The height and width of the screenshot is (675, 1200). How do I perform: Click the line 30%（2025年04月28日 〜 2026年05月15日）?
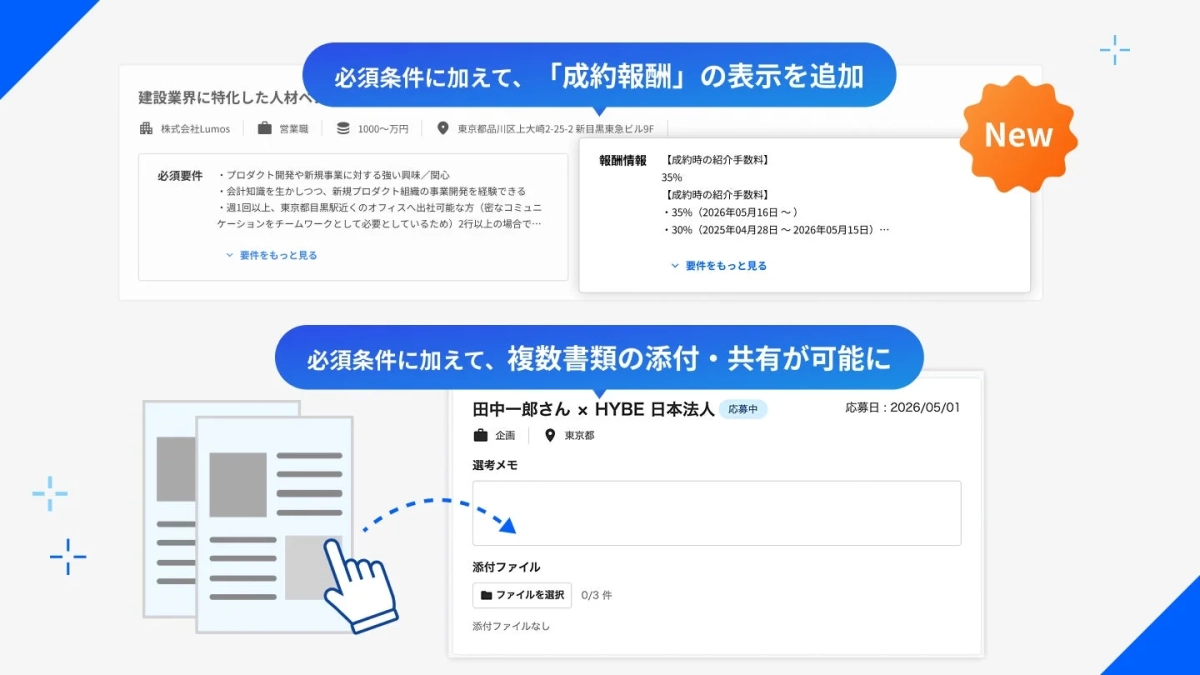775,230
